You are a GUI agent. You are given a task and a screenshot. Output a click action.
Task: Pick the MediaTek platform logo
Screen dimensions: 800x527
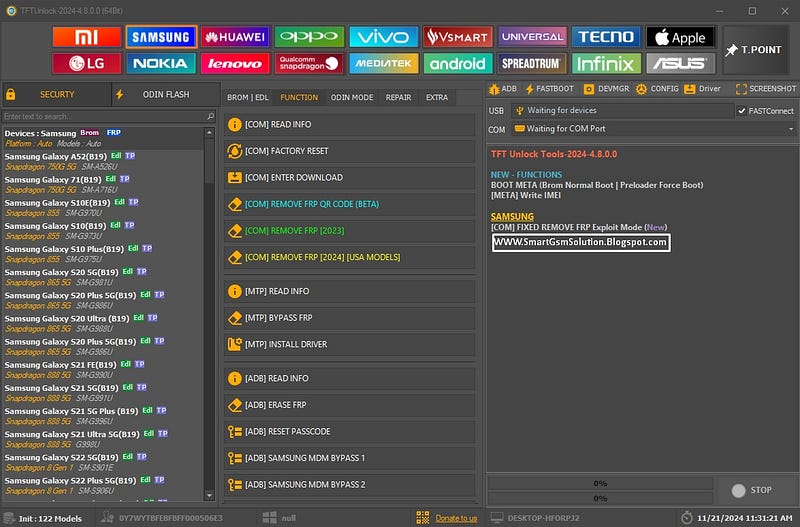(384, 63)
